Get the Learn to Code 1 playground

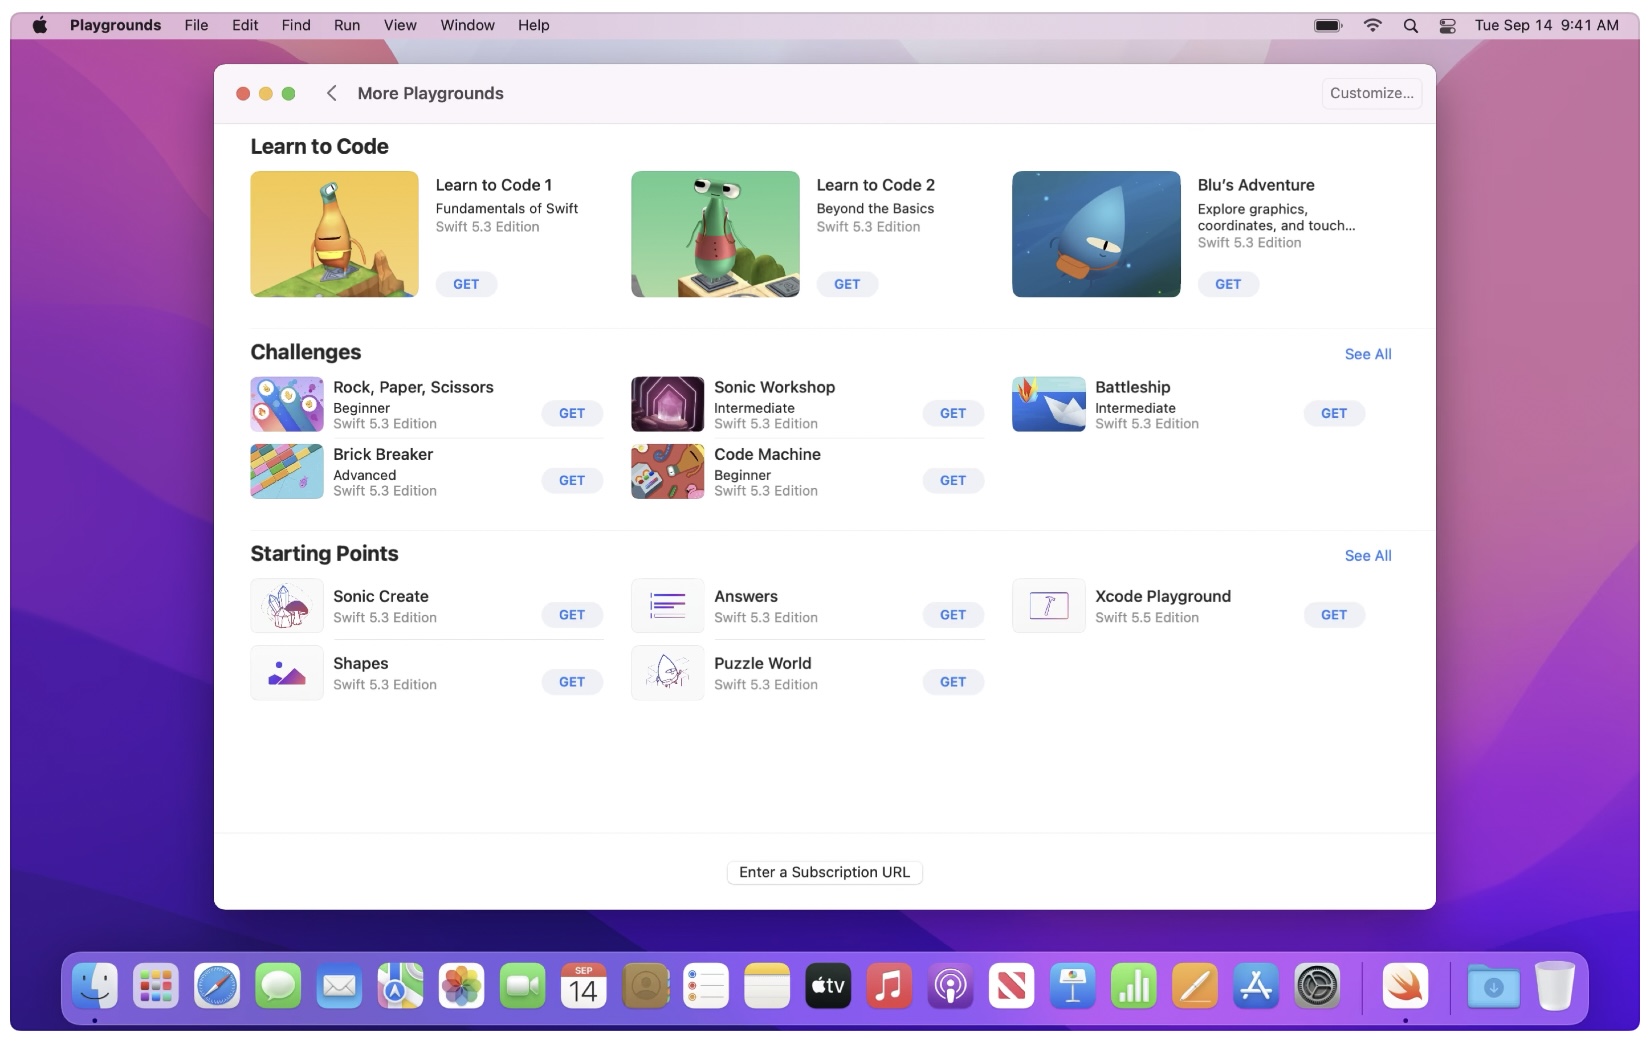tap(466, 284)
